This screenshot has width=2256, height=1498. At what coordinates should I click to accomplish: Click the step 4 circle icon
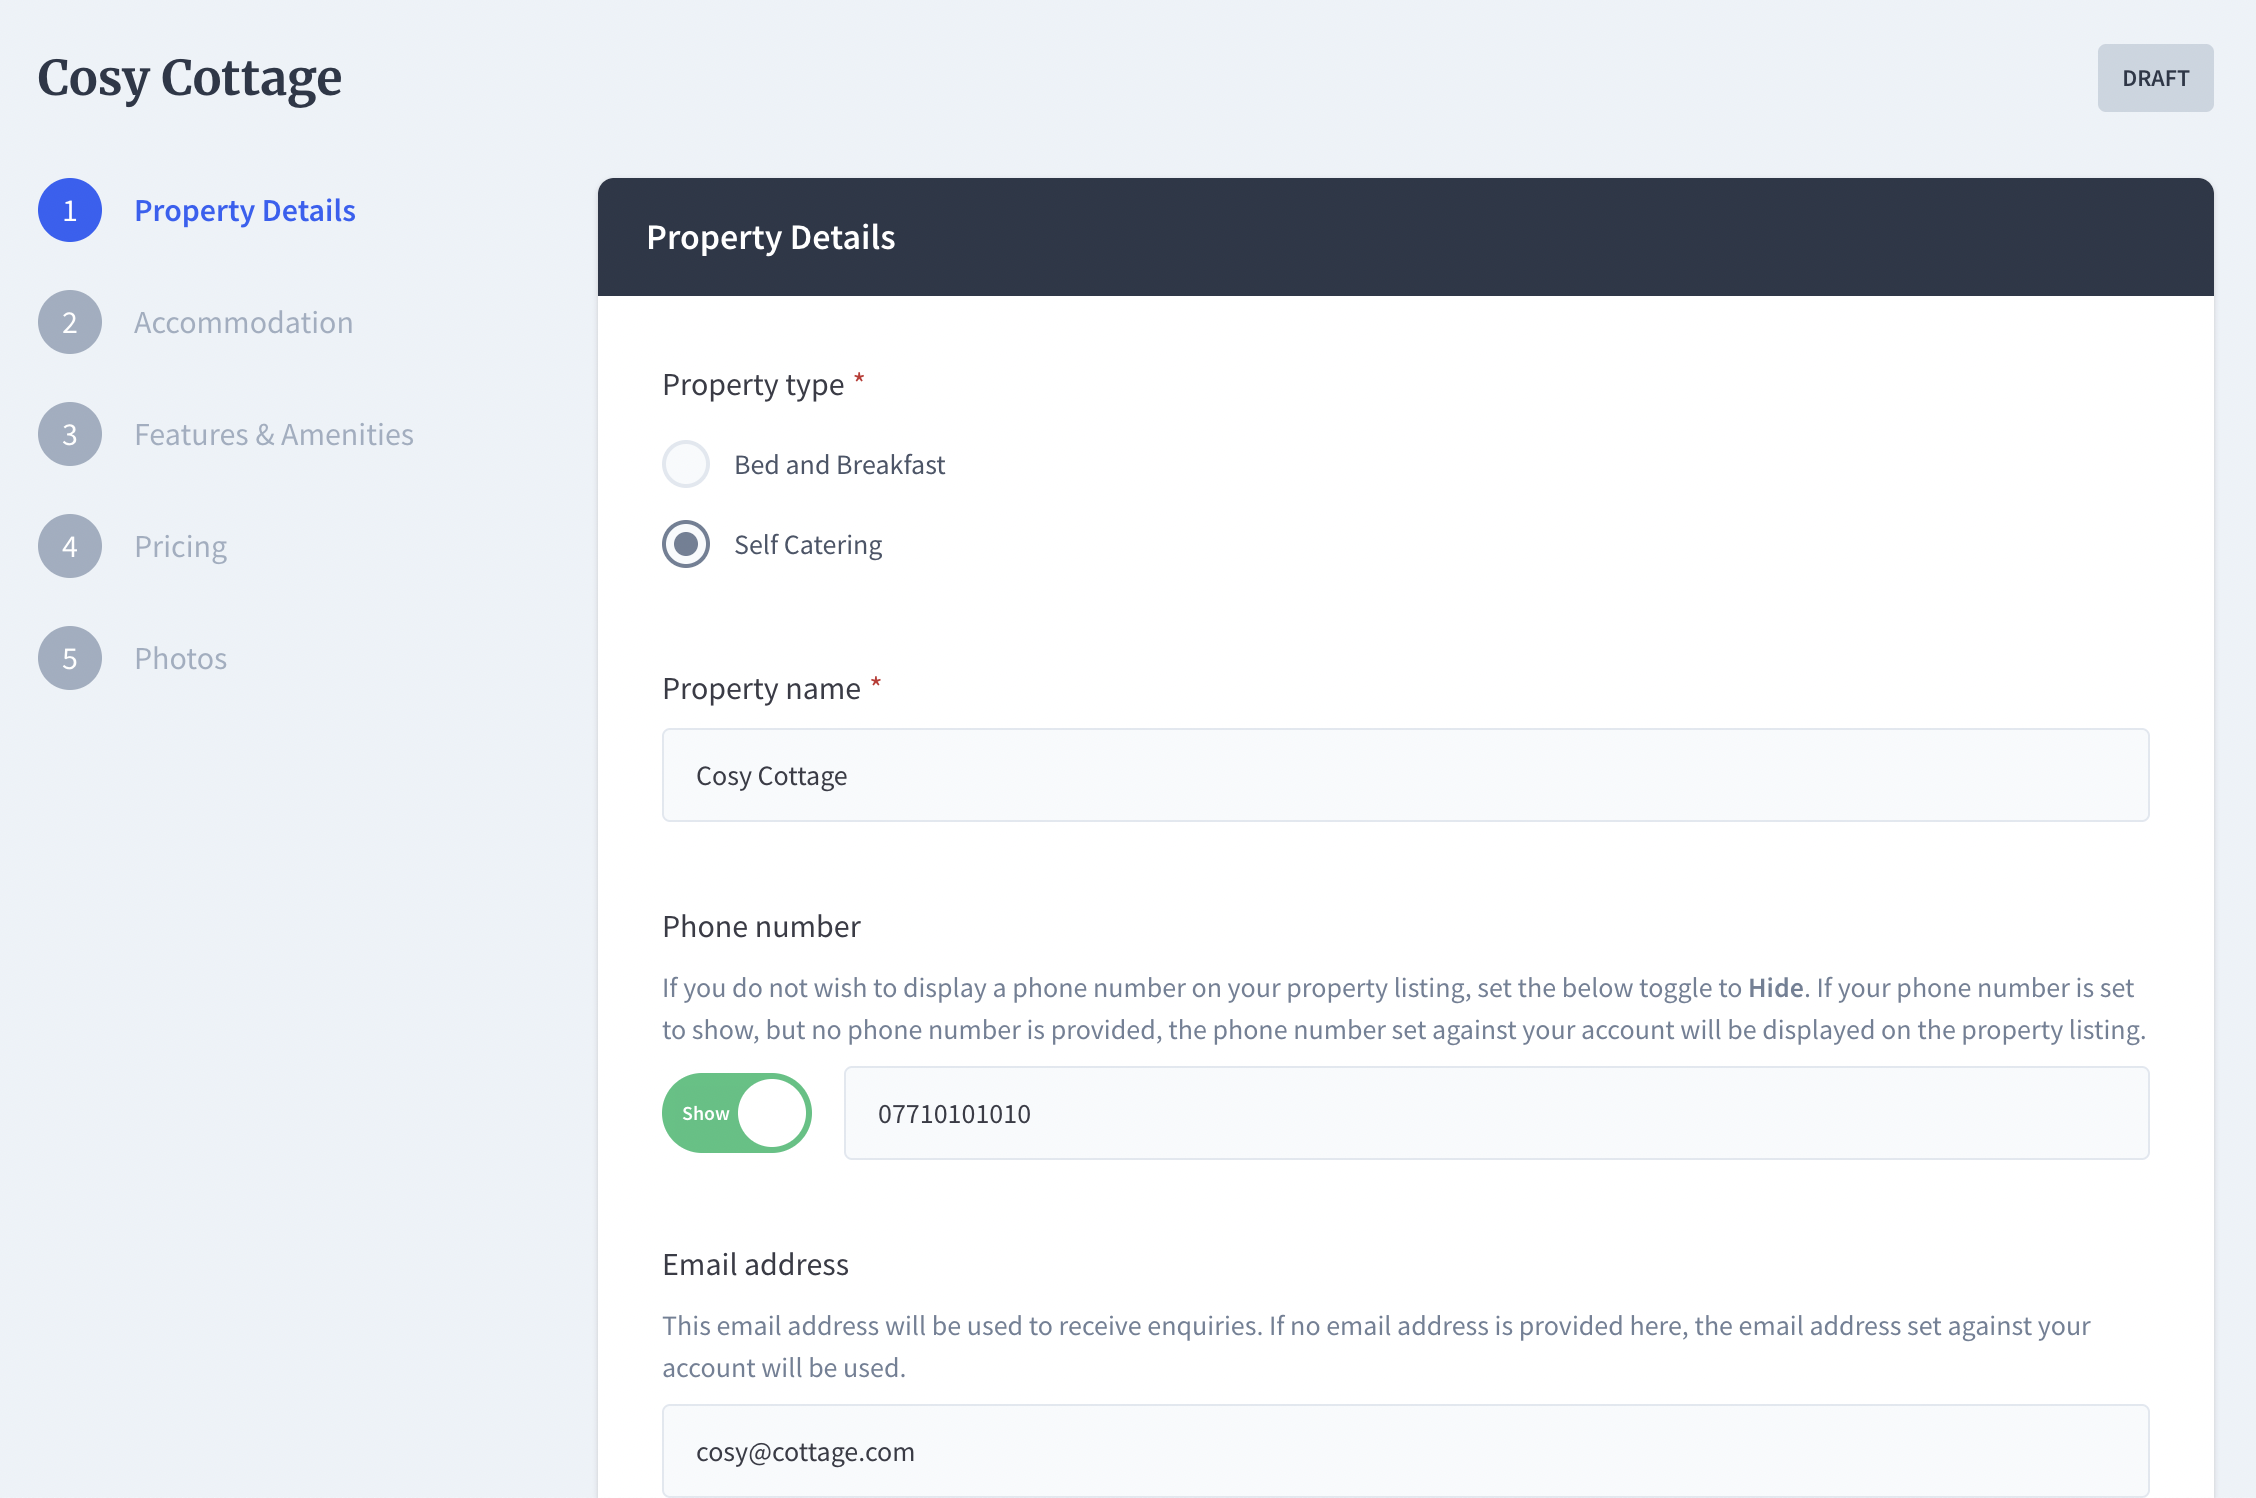[70, 546]
